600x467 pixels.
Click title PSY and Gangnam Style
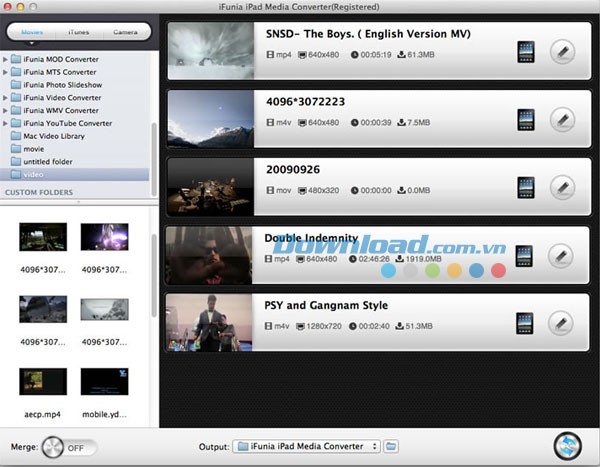coord(326,305)
